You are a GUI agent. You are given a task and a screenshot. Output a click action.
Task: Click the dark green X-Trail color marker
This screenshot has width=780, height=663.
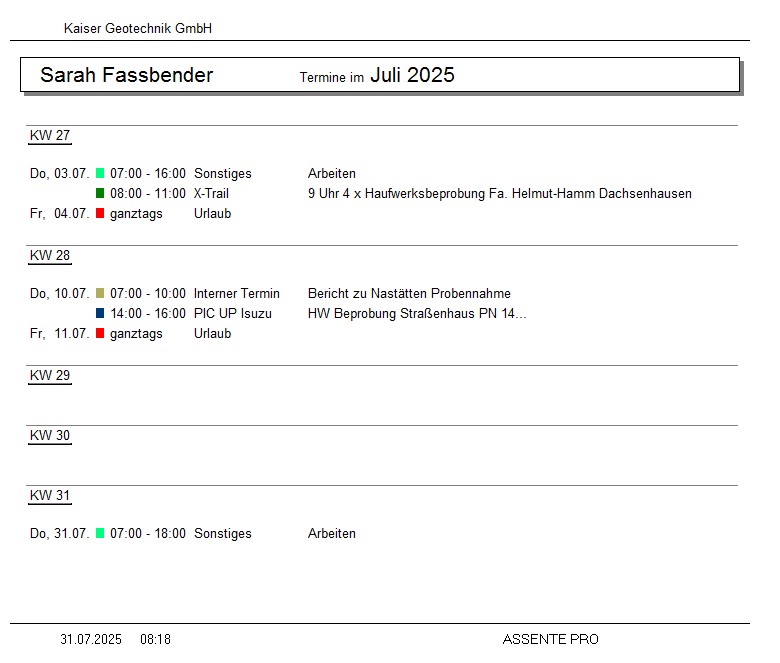point(100,194)
